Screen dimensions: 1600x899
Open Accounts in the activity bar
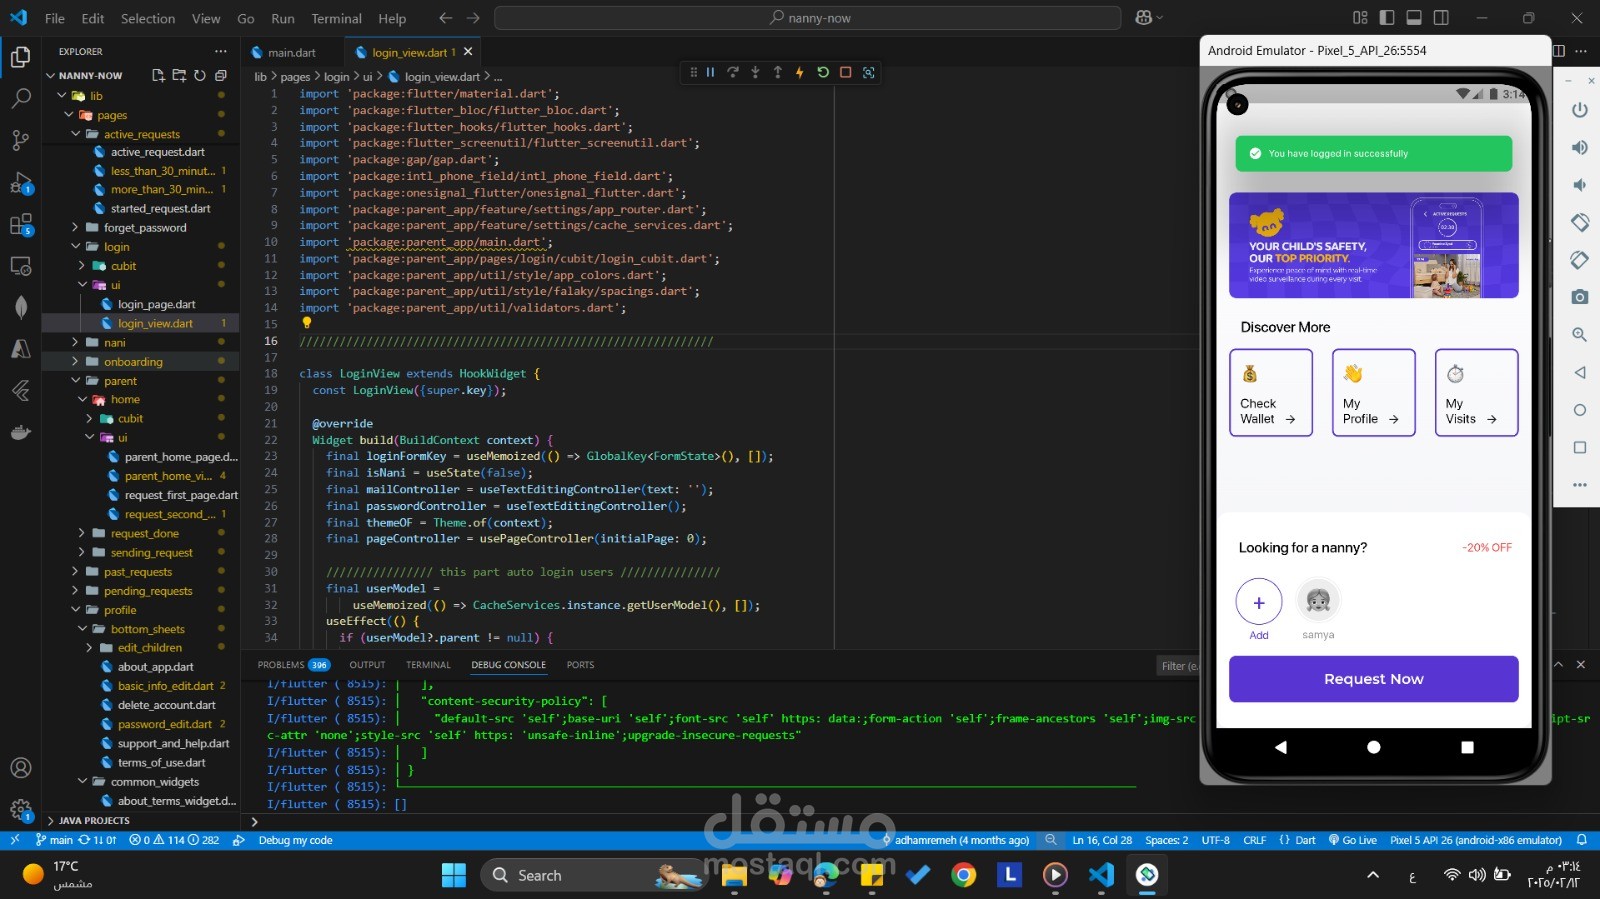click(20, 768)
